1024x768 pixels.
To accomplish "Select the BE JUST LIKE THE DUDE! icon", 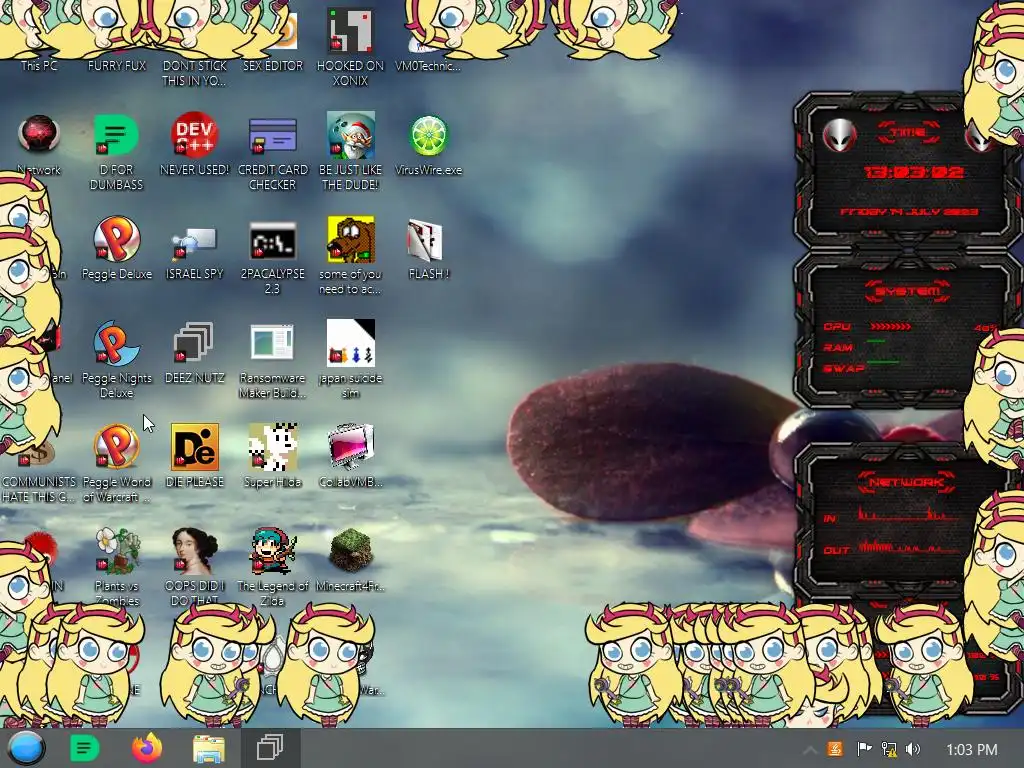I will pos(351,136).
